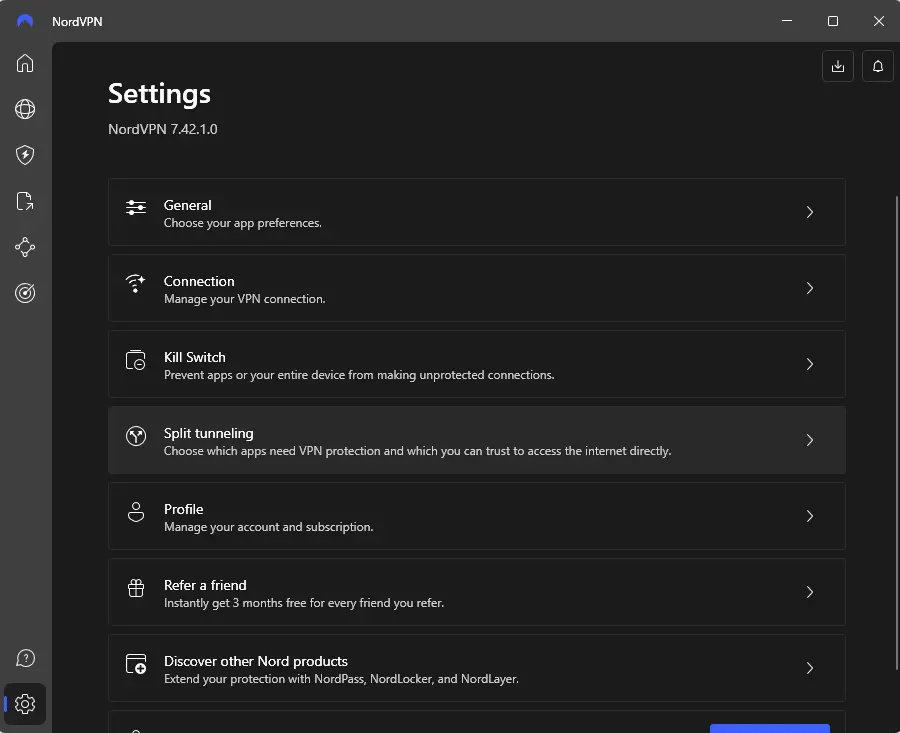Viewport: 900px width, 733px height.
Task: Open the notifications bell icon
Action: point(878,66)
